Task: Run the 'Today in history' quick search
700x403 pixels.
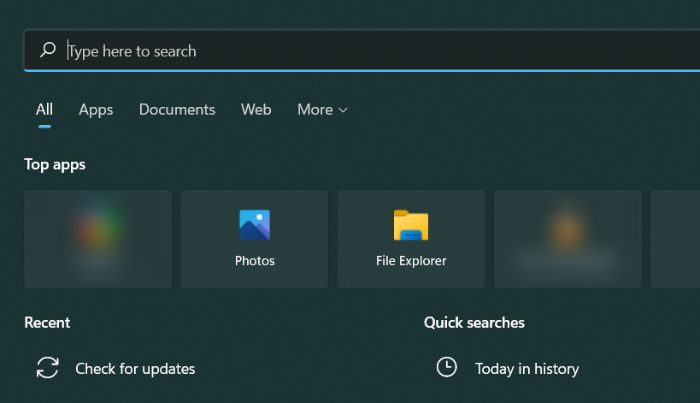Action: tap(527, 369)
